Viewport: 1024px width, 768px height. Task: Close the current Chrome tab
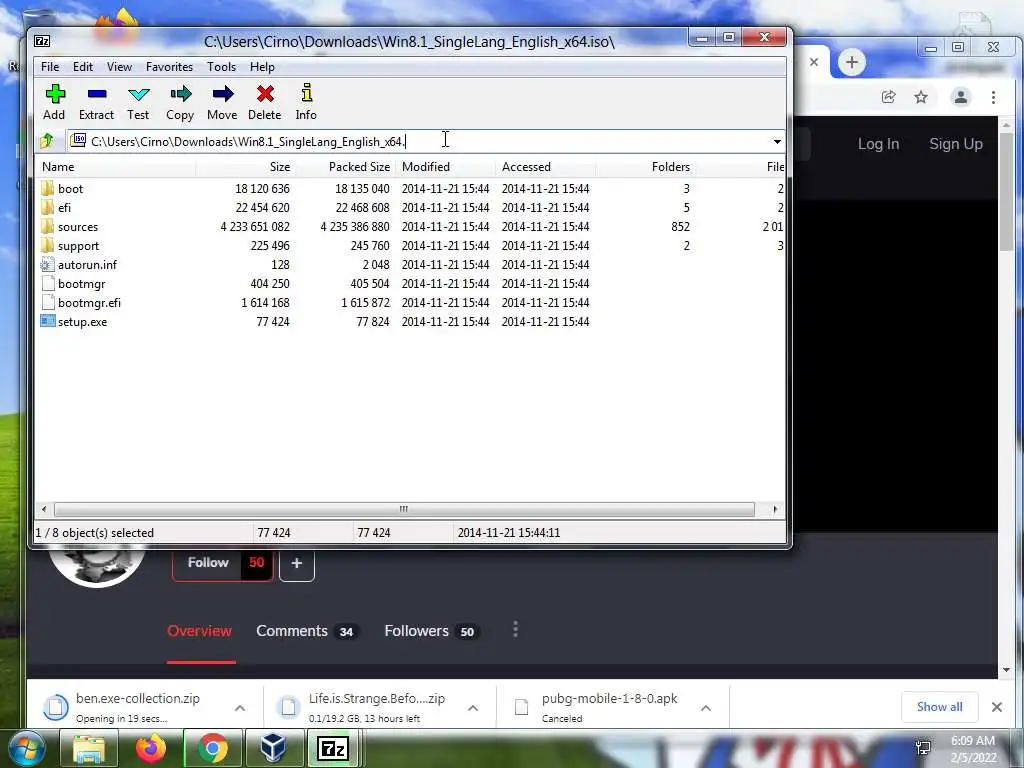(x=814, y=62)
